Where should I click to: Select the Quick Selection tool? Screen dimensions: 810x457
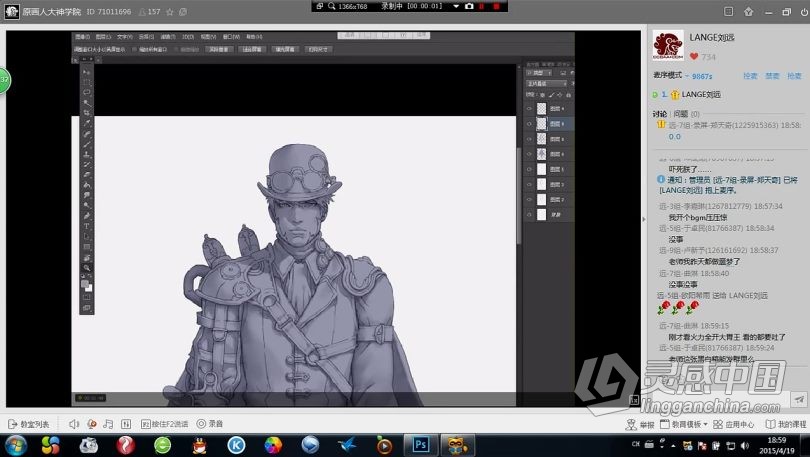click(86, 103)
